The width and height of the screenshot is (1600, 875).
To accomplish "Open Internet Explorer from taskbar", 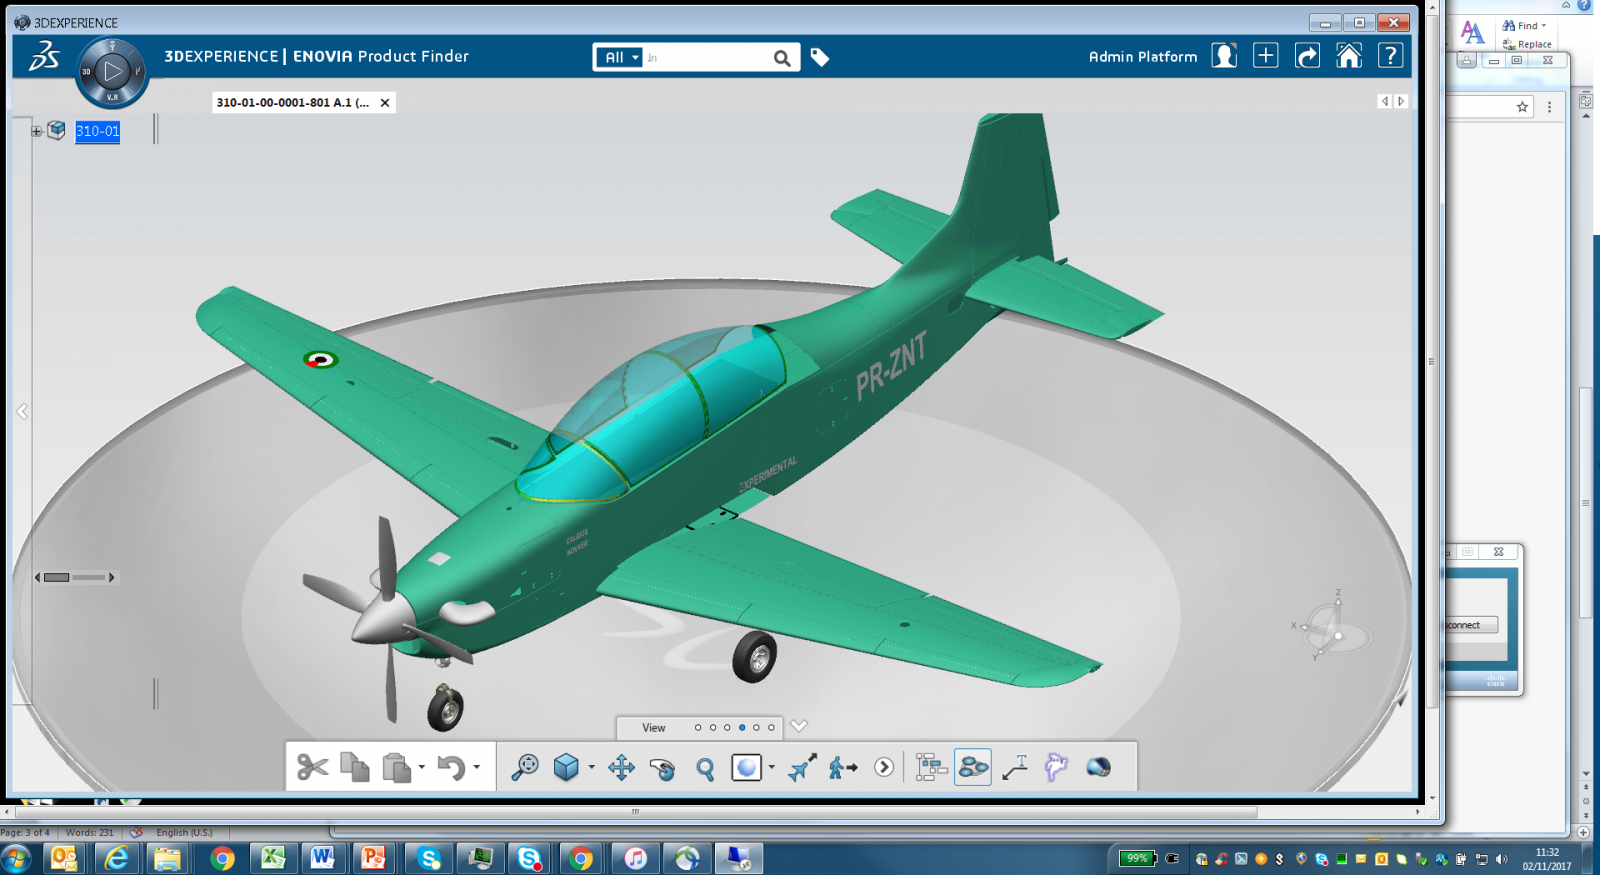I will [x=116, y=858].
